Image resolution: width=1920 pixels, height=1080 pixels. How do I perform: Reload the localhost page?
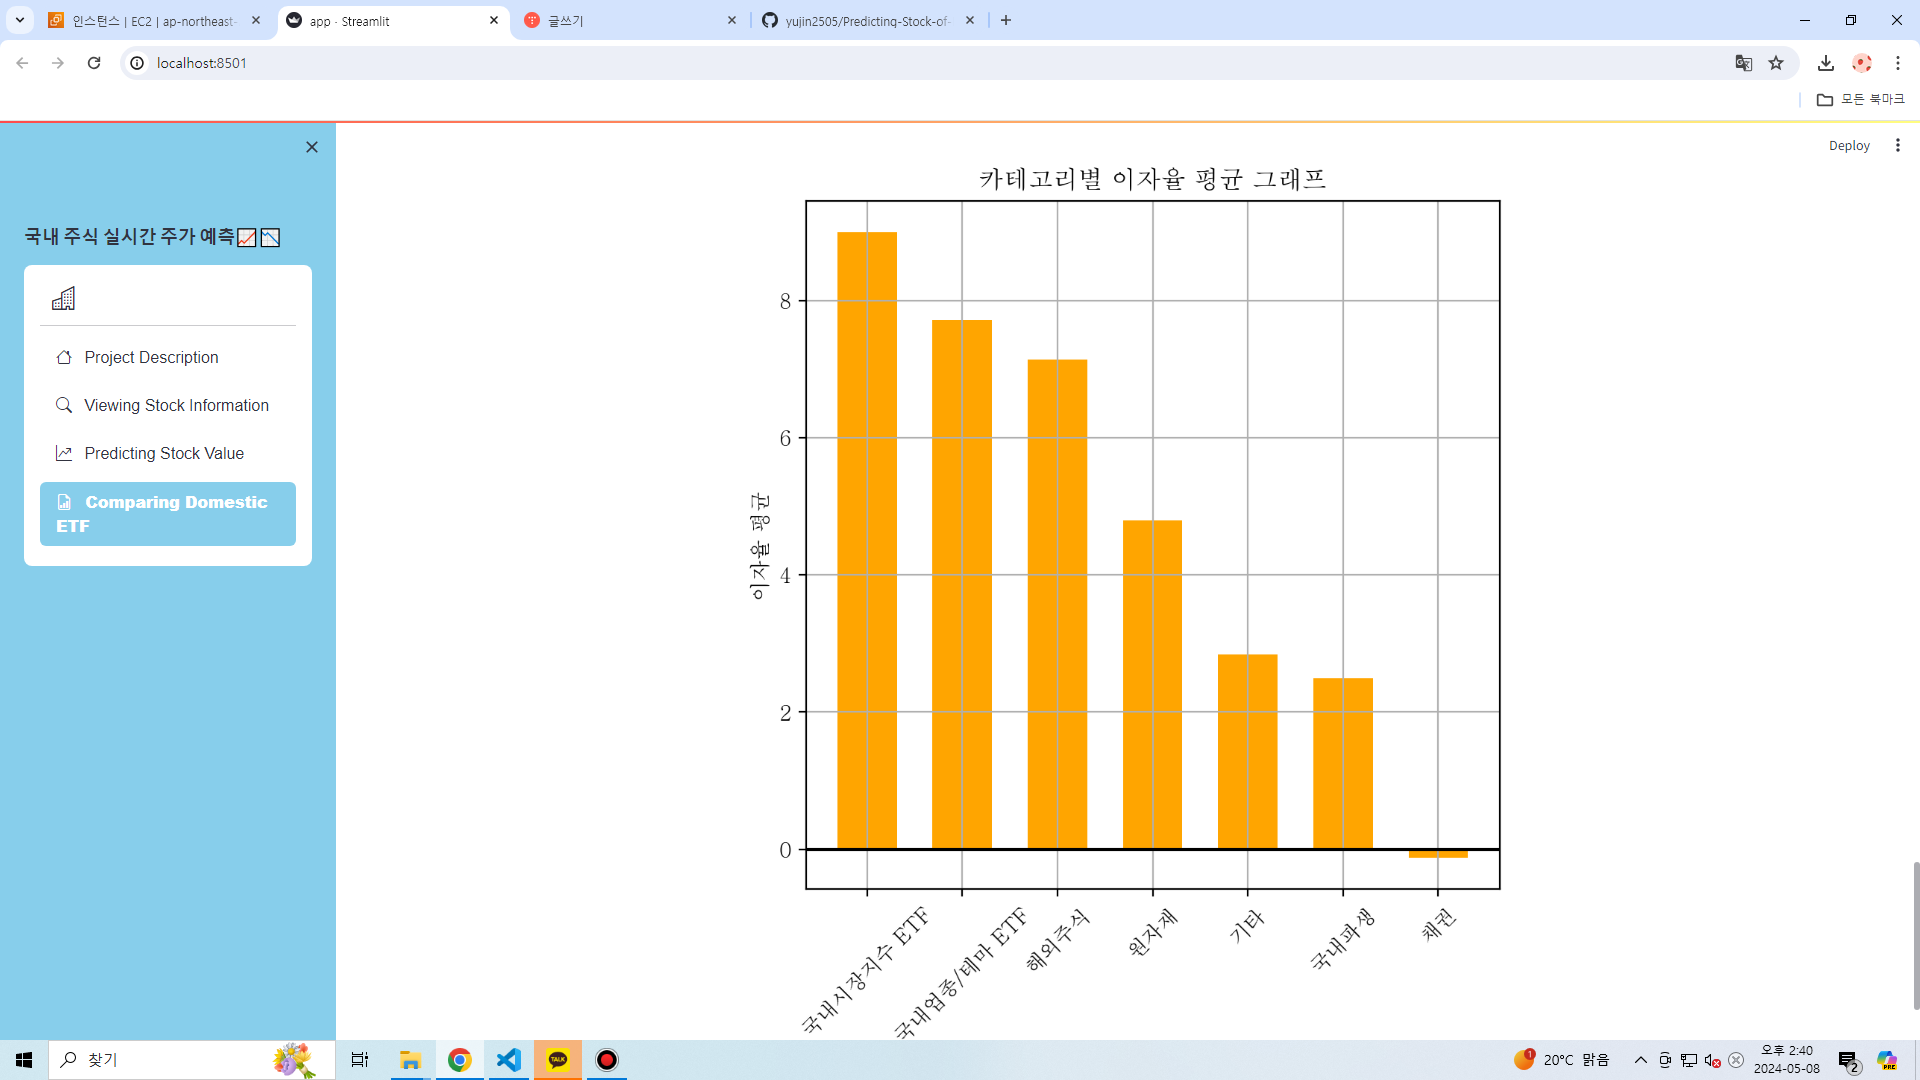tap(94, 63)
